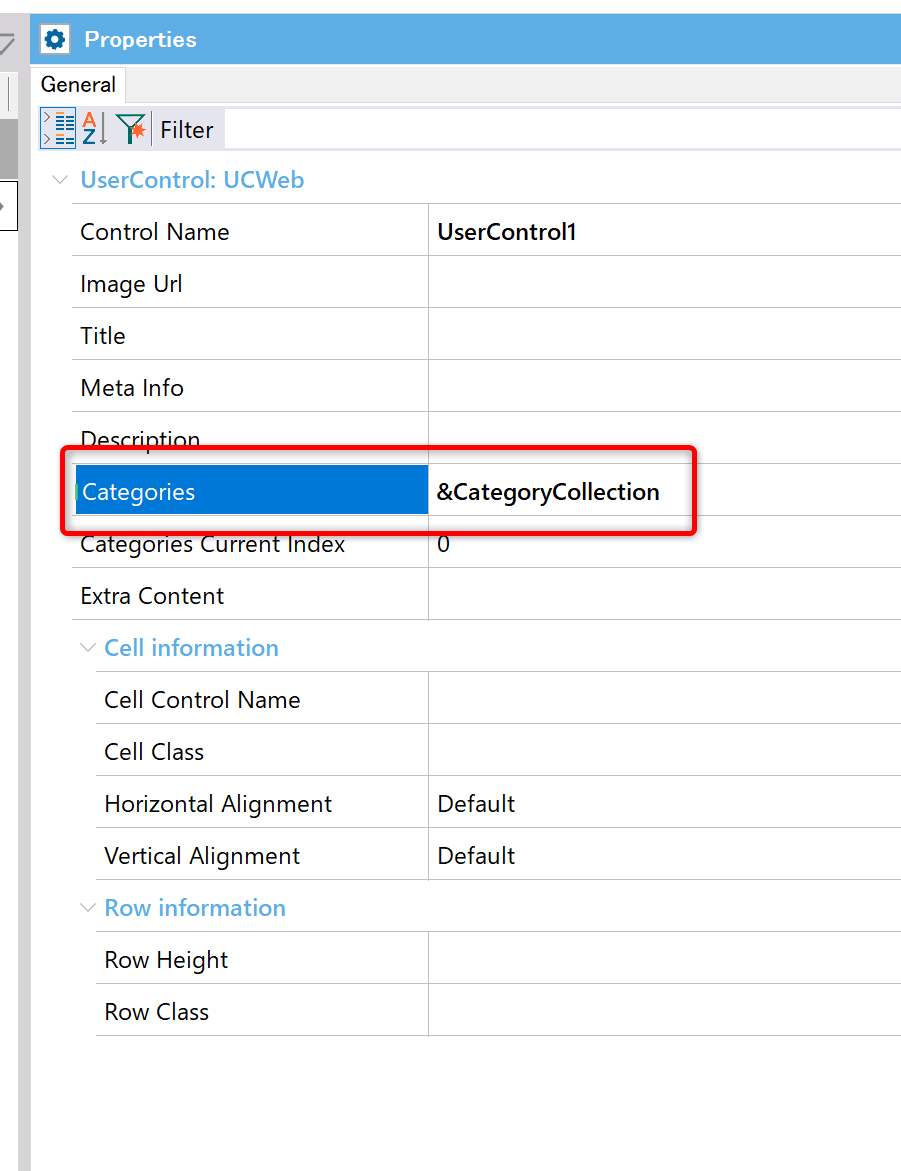901x1171 pixels.
Task: Switch to categorized properties view
Action: tap(58, 128)
